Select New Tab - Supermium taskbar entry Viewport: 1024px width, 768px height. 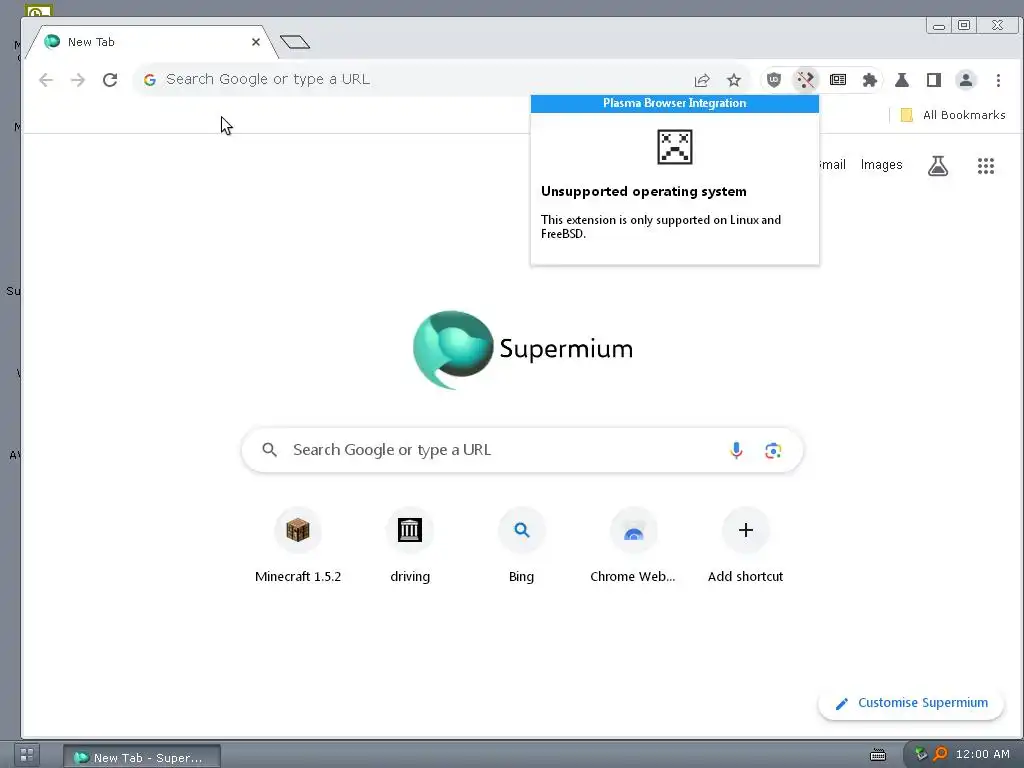click(142, 757)
